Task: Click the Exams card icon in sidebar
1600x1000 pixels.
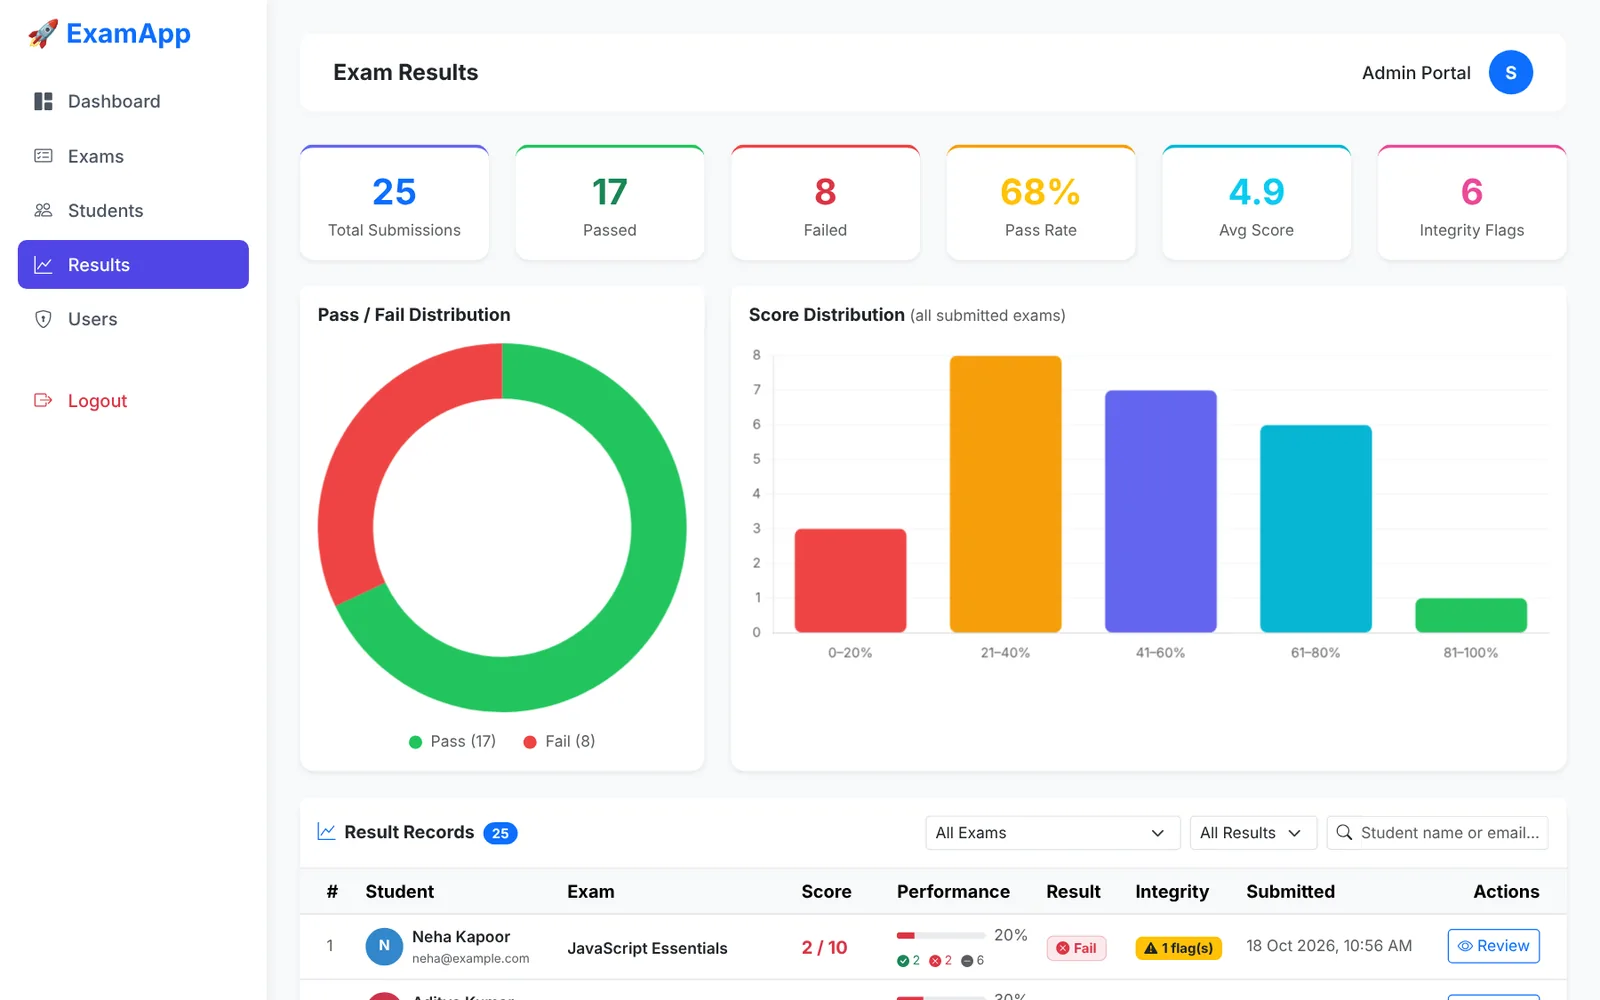Action: click(x=43, y=156)
